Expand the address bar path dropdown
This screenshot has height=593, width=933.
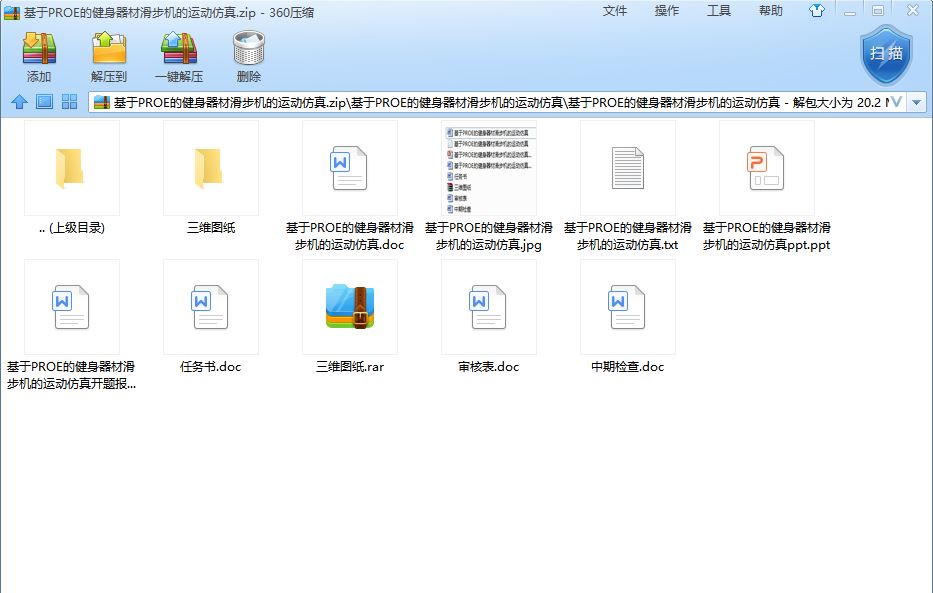click(x=916, y=102)
